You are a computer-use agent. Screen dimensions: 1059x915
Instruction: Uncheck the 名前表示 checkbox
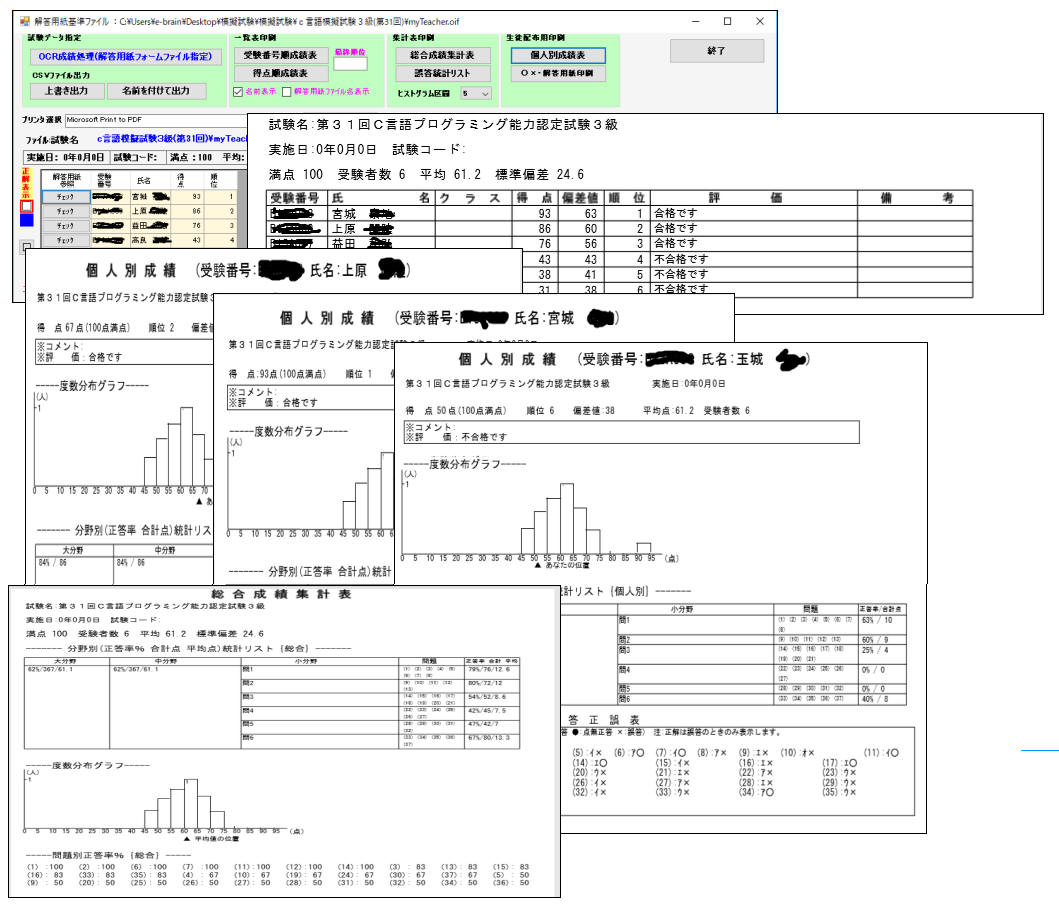click(x=237, y=92)
